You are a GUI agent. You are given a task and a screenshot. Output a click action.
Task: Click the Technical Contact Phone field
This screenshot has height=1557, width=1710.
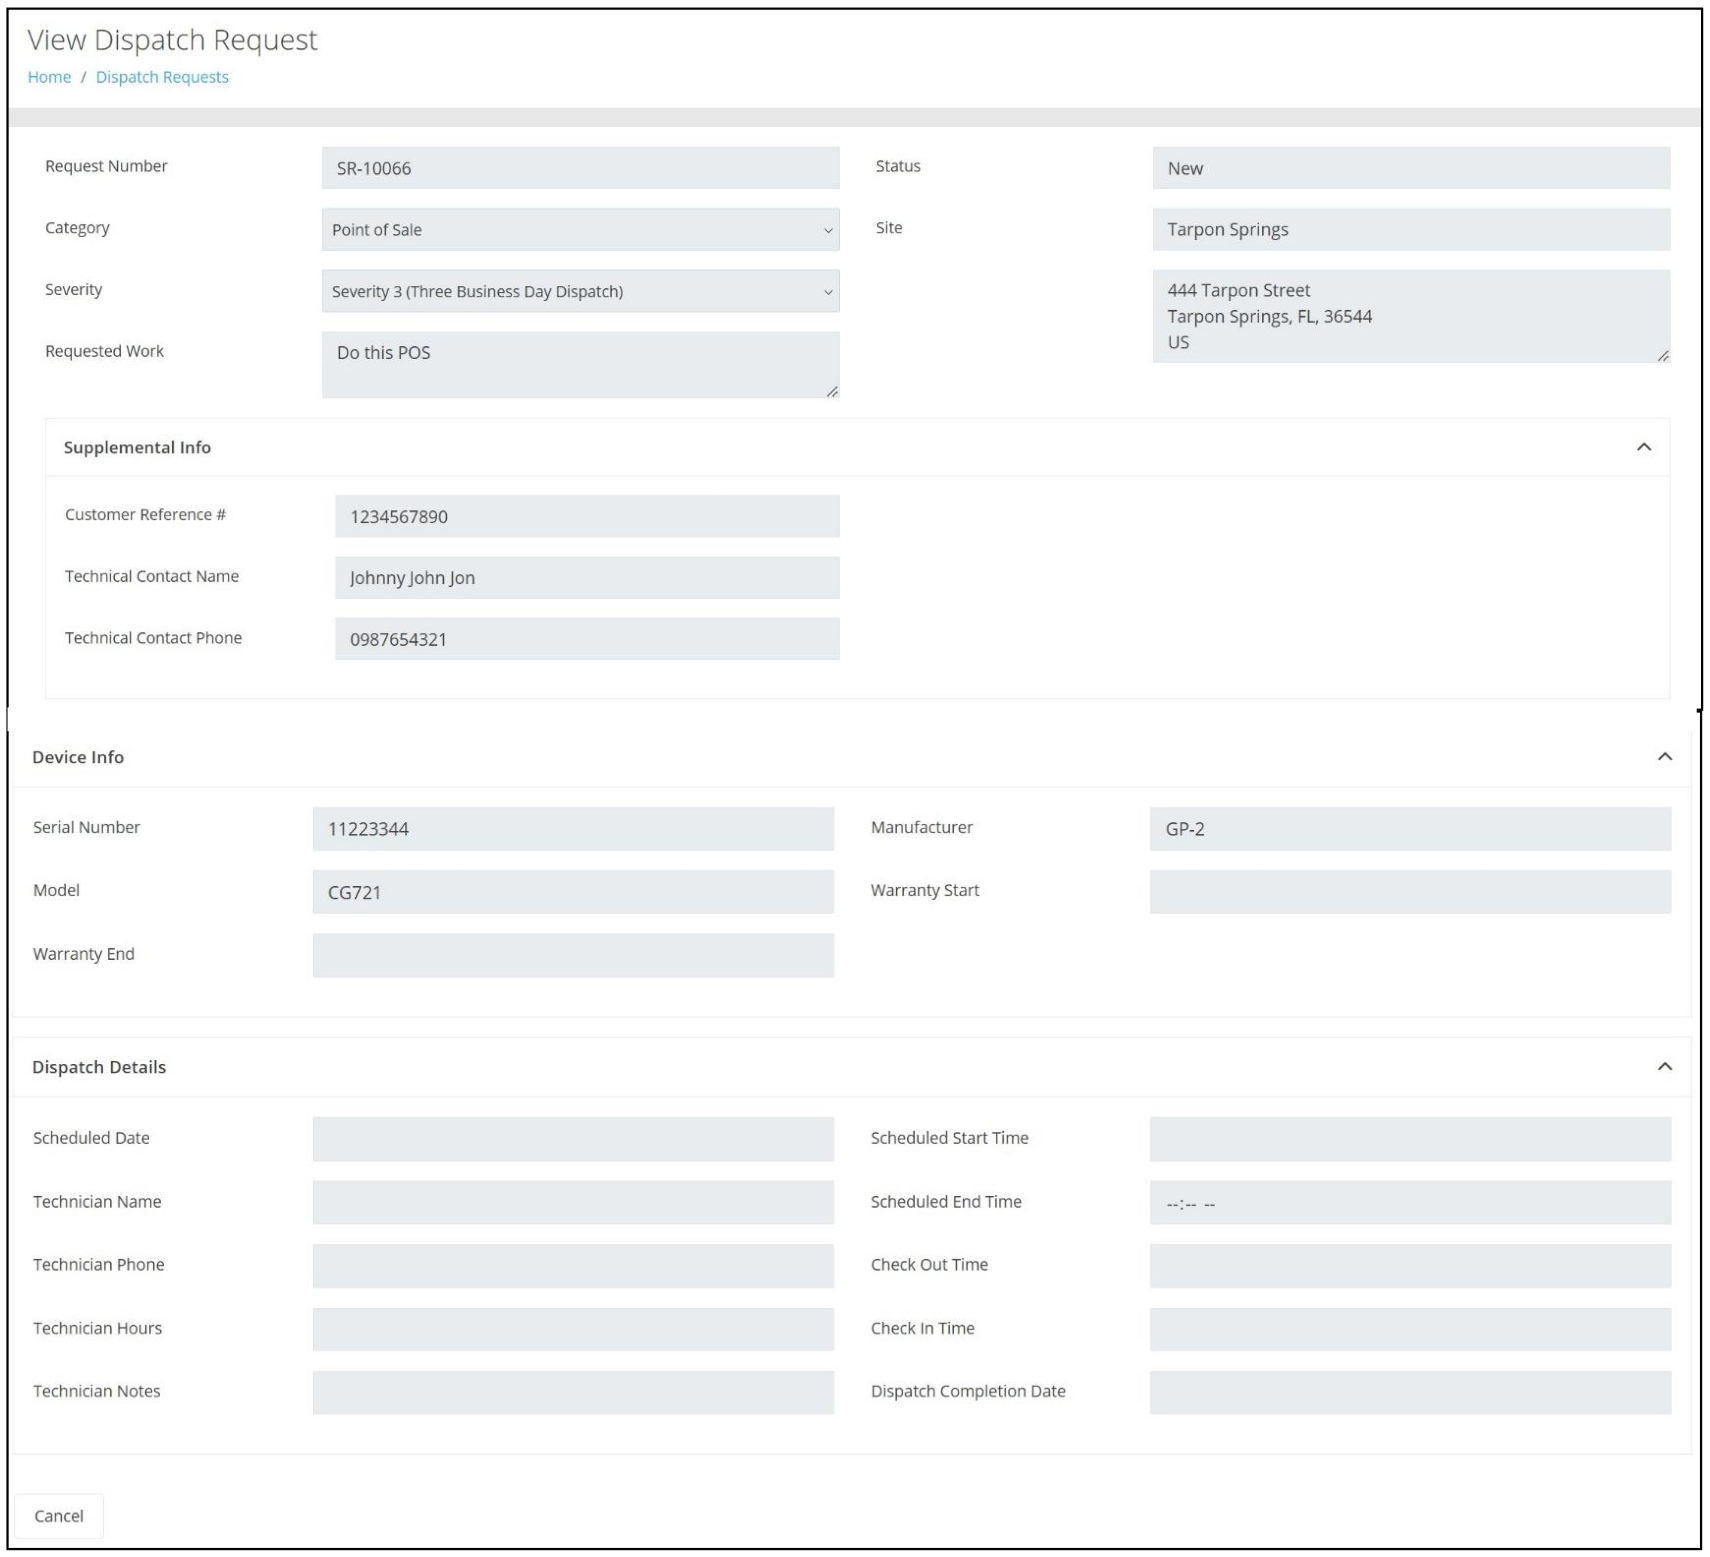click(587, 639)
